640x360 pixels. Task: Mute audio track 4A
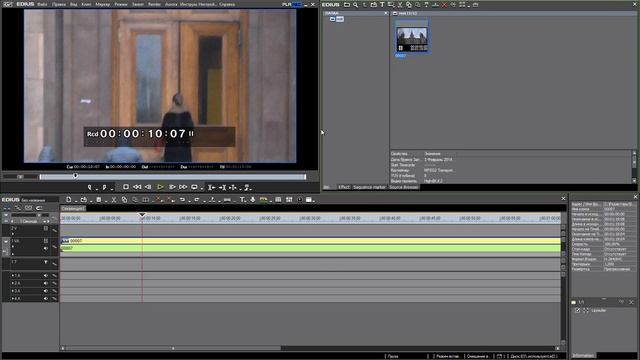pyautogui.click(x=46, y=299)
